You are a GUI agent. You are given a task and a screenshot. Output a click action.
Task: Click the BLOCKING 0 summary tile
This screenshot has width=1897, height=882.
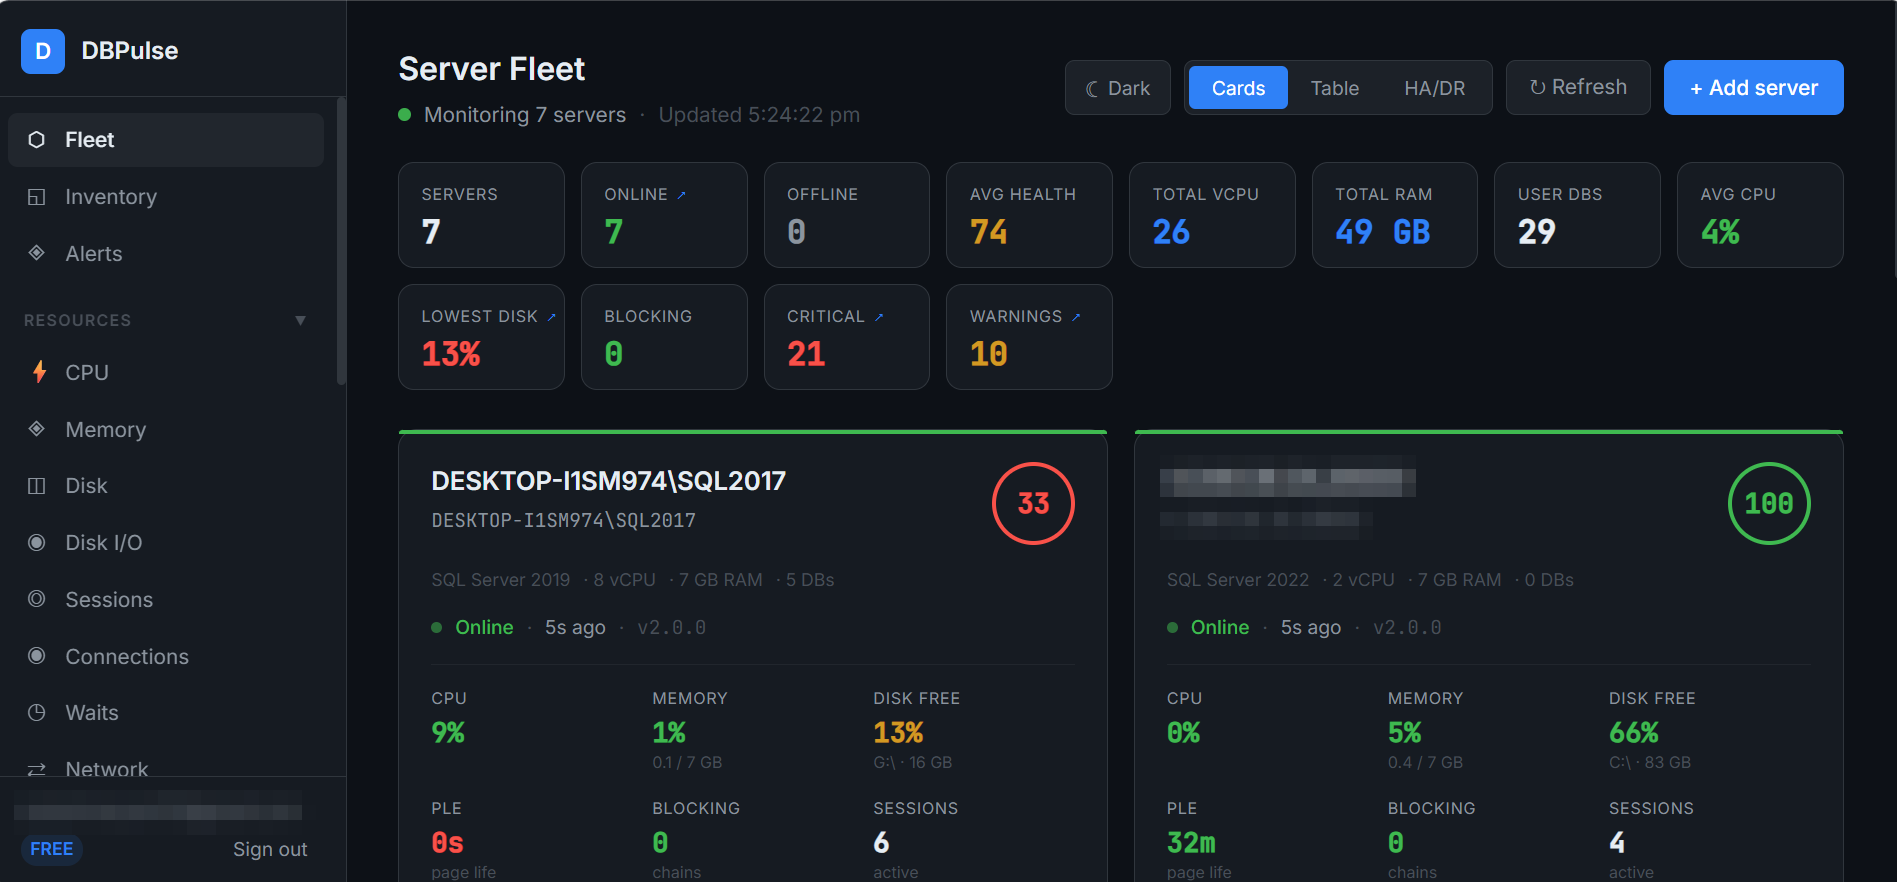click(x=664, y=337)
